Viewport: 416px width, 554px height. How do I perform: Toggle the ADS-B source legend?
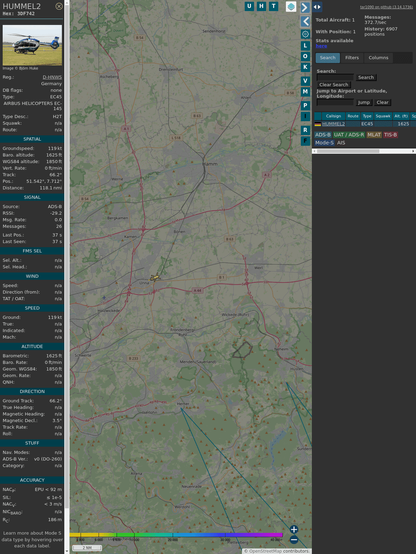pos(323,135)
